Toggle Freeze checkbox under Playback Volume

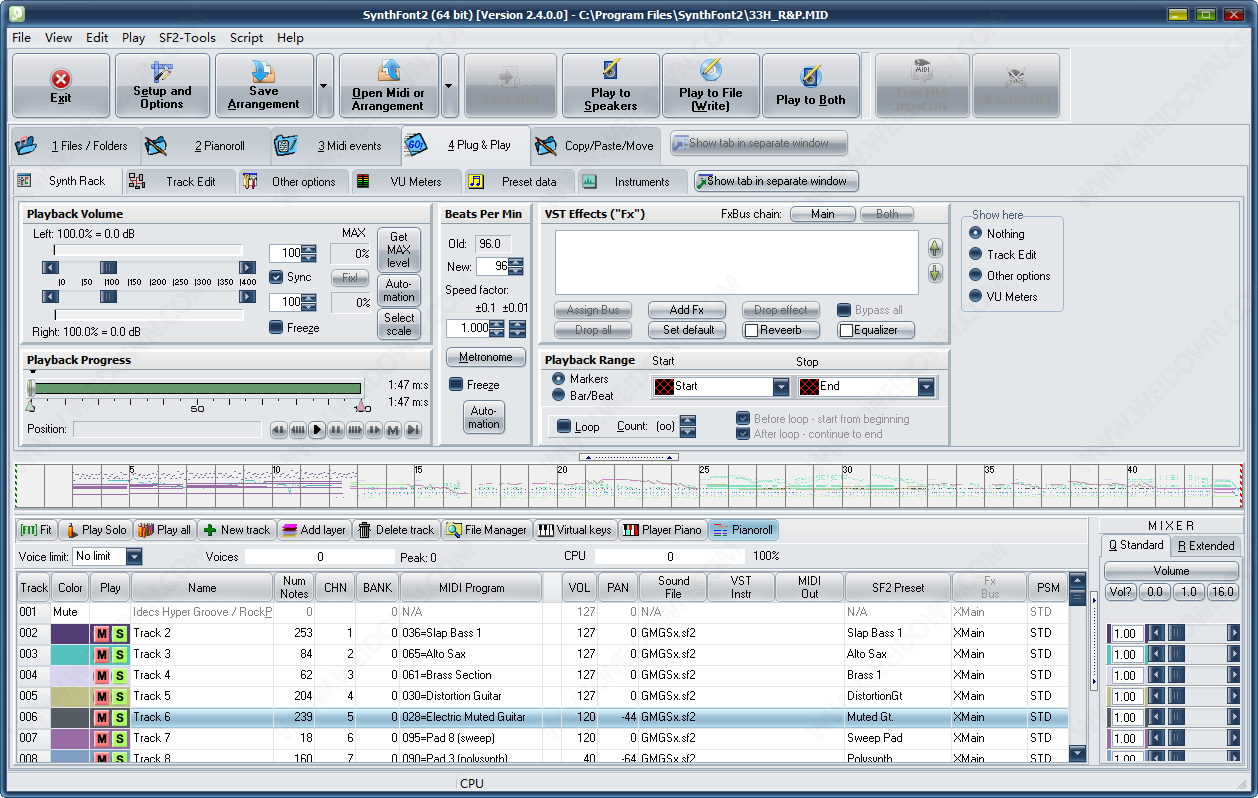point(277,327)
